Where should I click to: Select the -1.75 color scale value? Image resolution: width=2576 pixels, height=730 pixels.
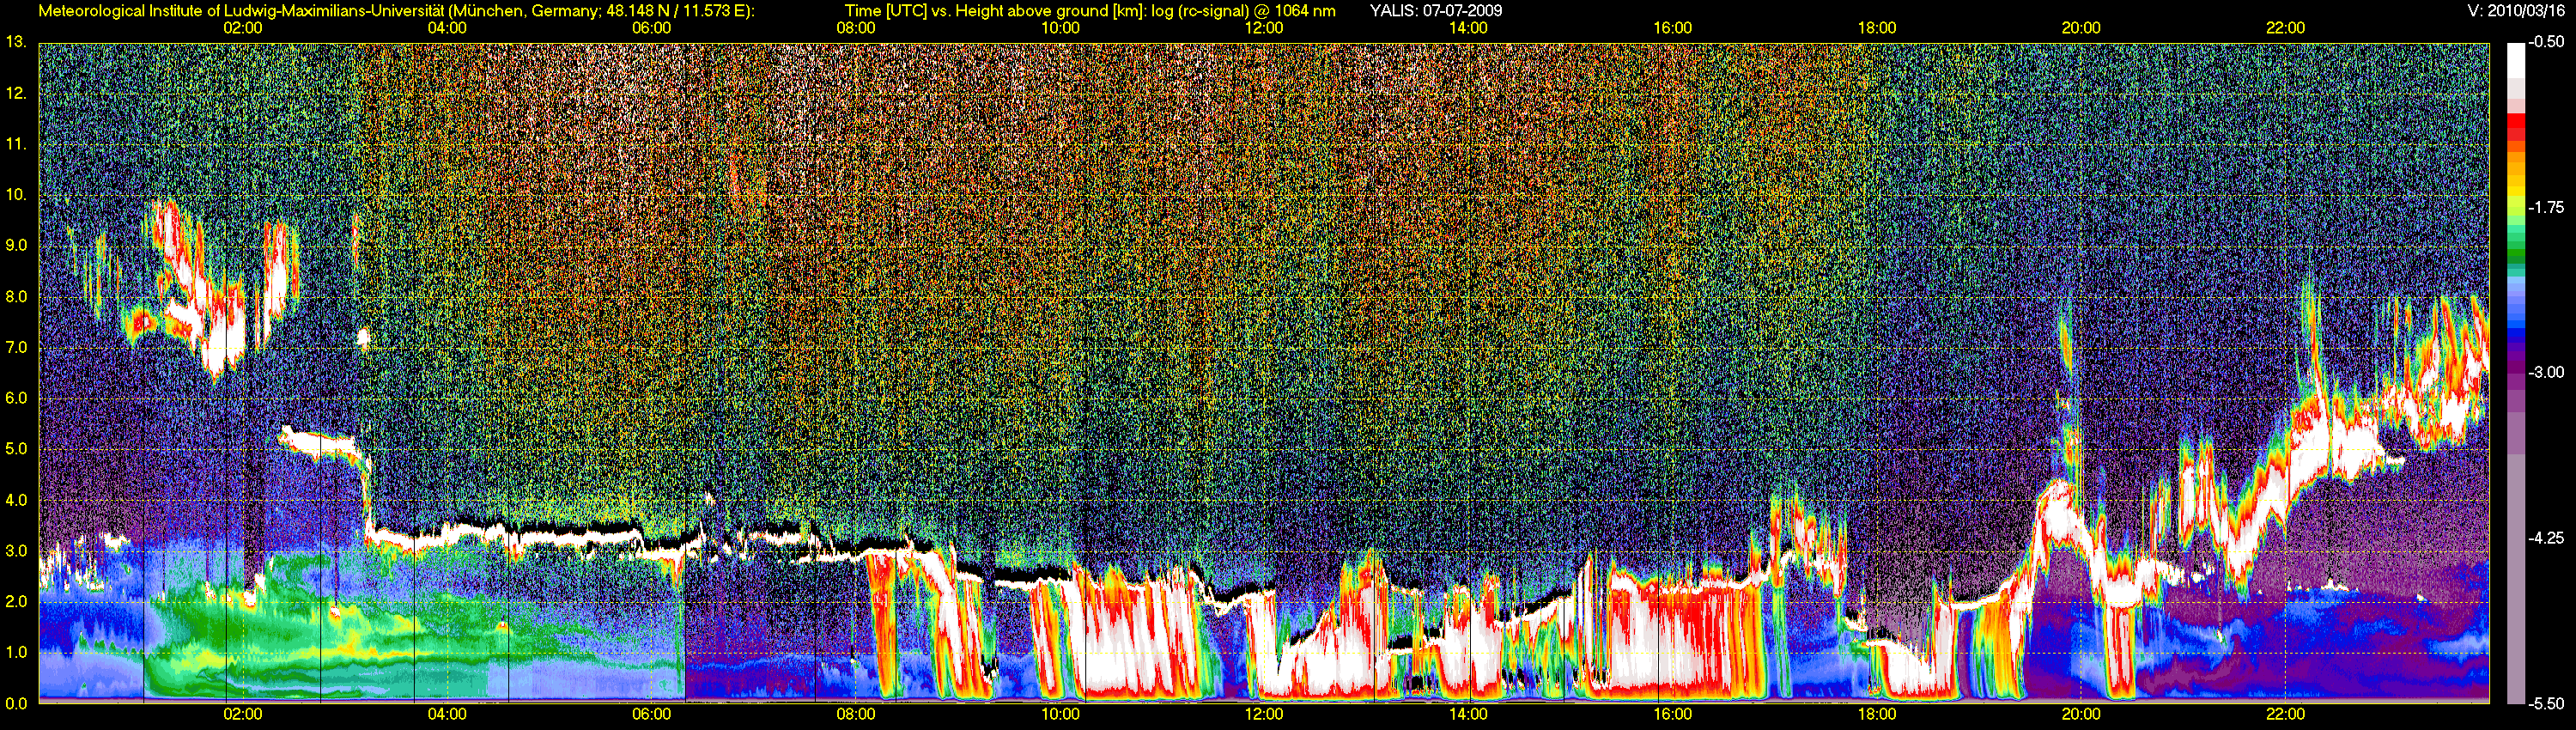point(2546,207)
